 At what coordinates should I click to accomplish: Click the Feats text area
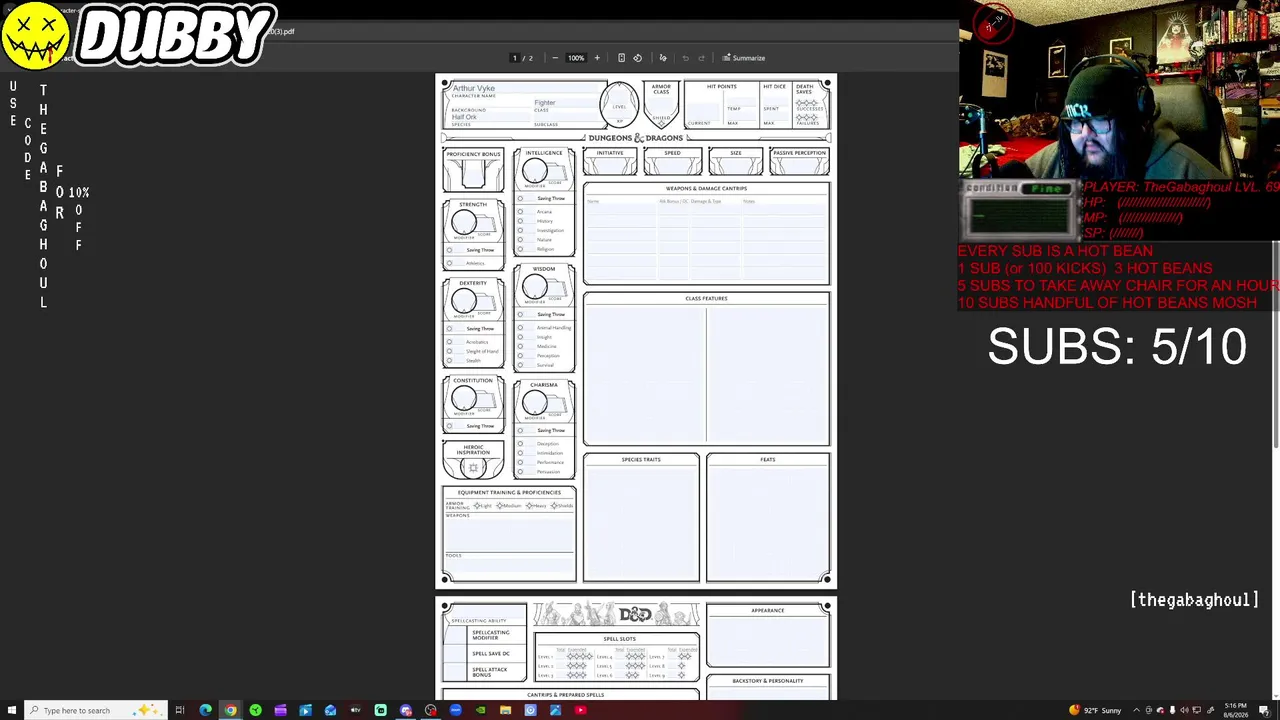pos(768,521)
